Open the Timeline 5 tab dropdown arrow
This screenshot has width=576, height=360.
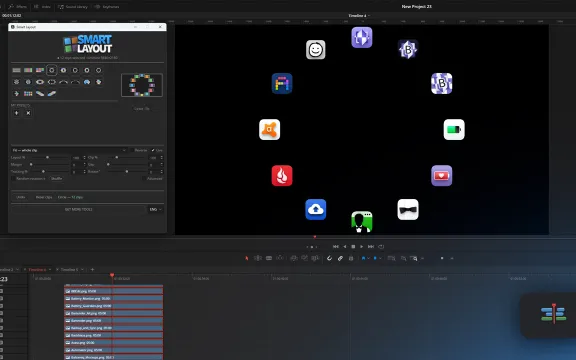click(82, 270)
